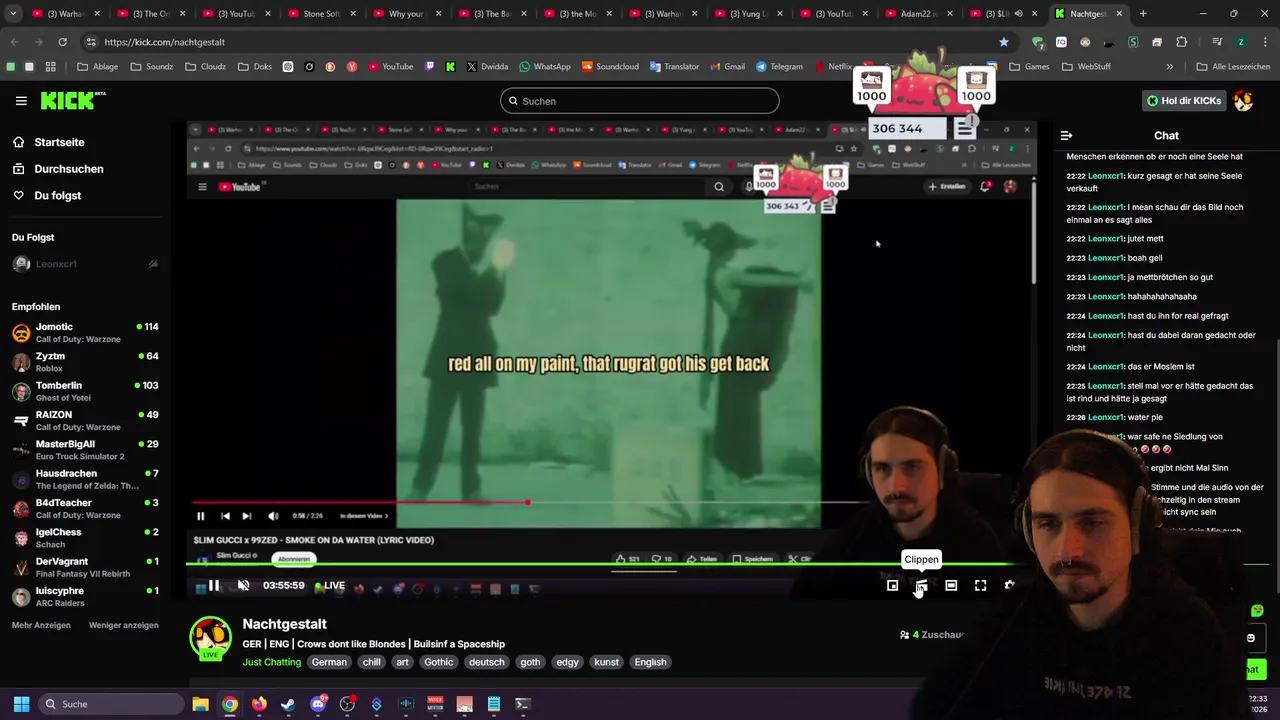The width and height of the screenshot is (1280, 720).
Task: Open followed channel Leonxcr1
Action: tap(85, 264)
